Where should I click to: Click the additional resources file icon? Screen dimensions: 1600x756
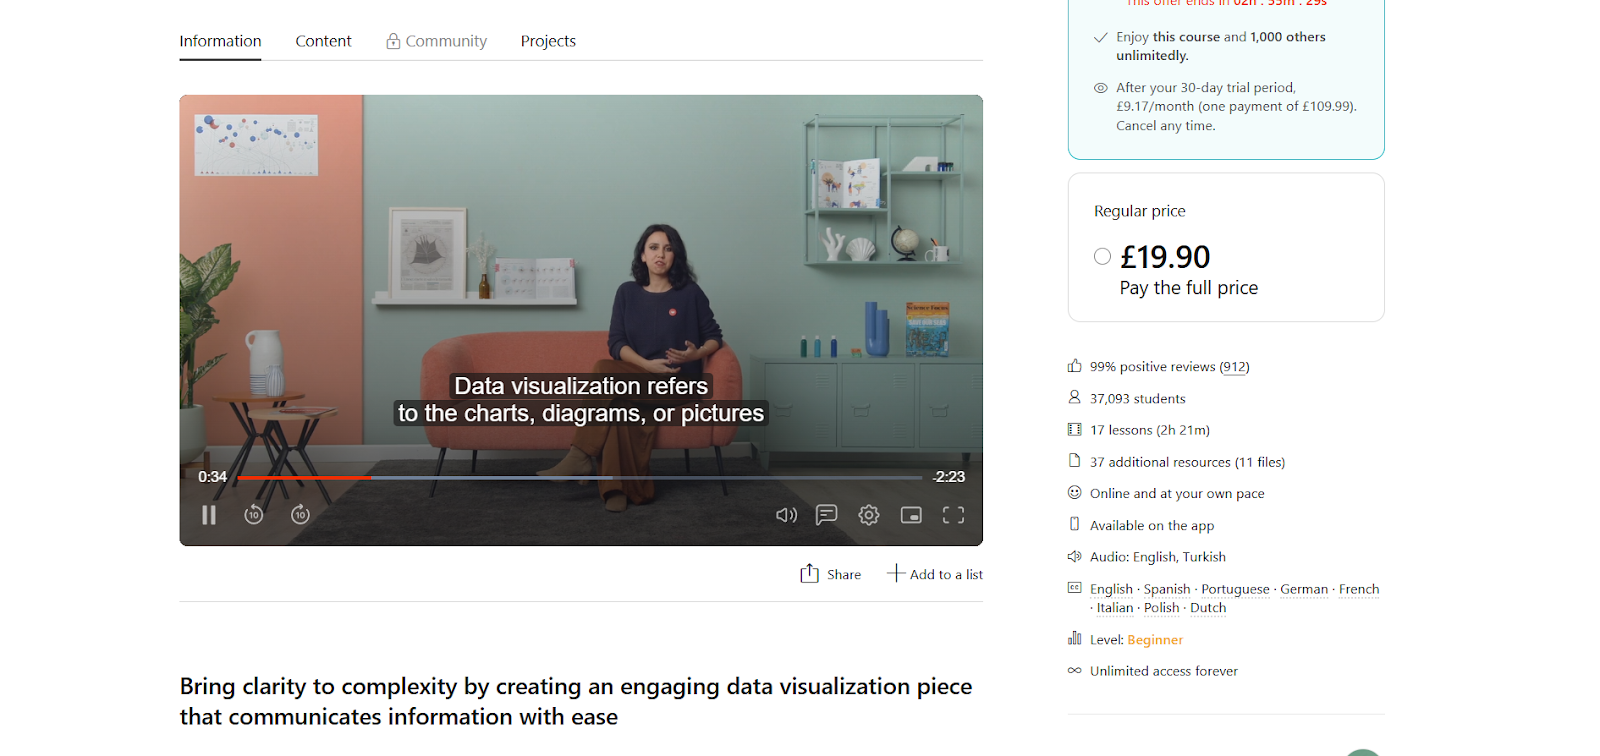click(x=1075, y=460)
